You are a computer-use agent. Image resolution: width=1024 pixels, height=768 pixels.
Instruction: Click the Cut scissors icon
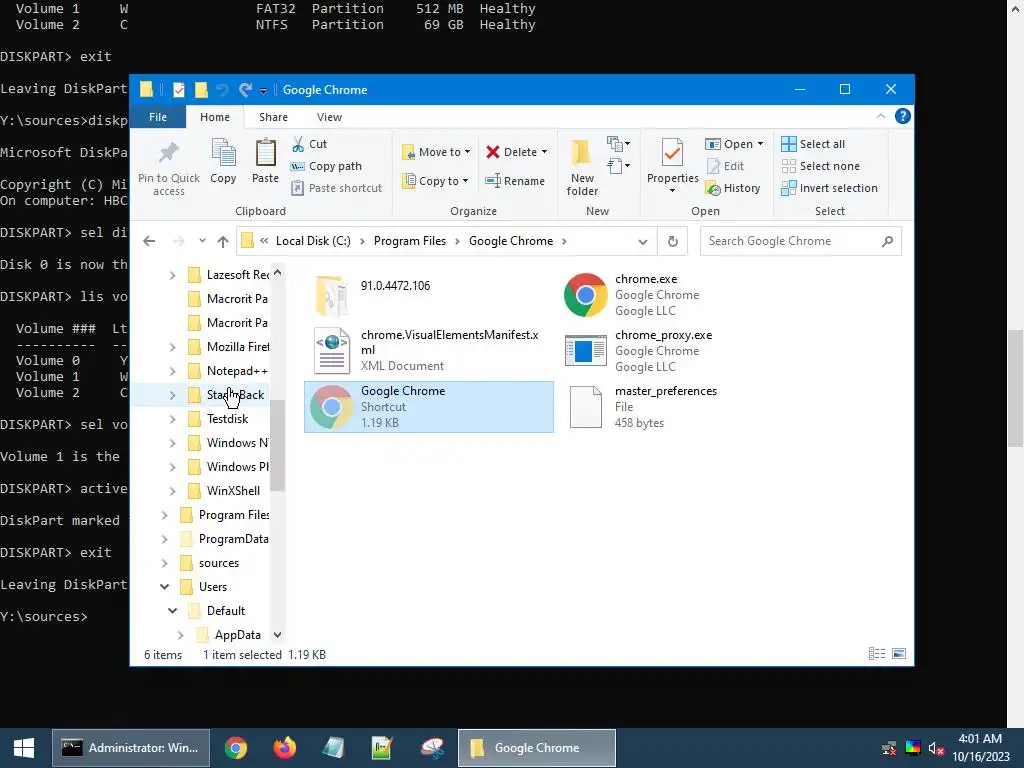point(298,144)
